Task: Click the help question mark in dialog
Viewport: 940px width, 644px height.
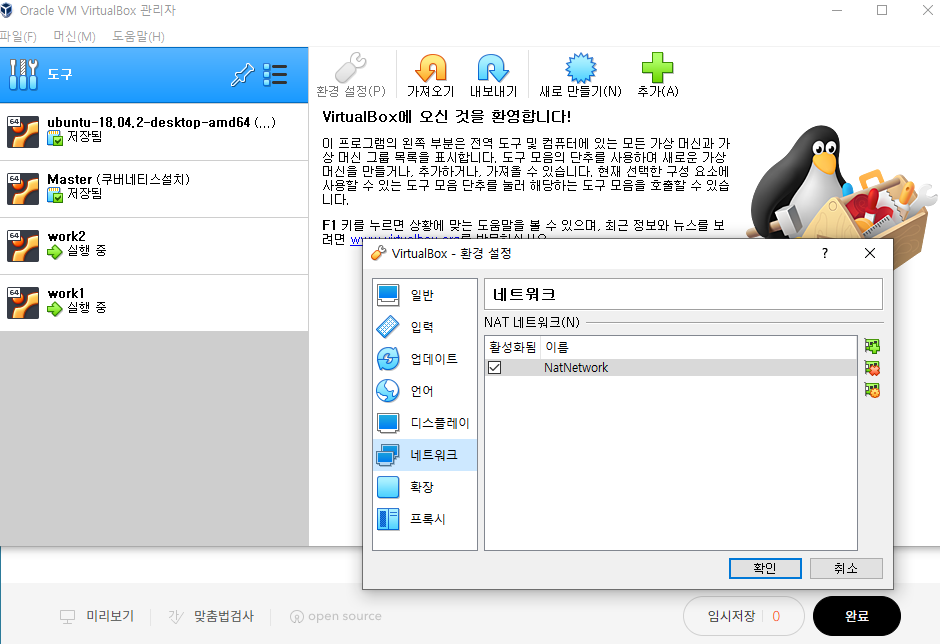Action: coord(825,253)
